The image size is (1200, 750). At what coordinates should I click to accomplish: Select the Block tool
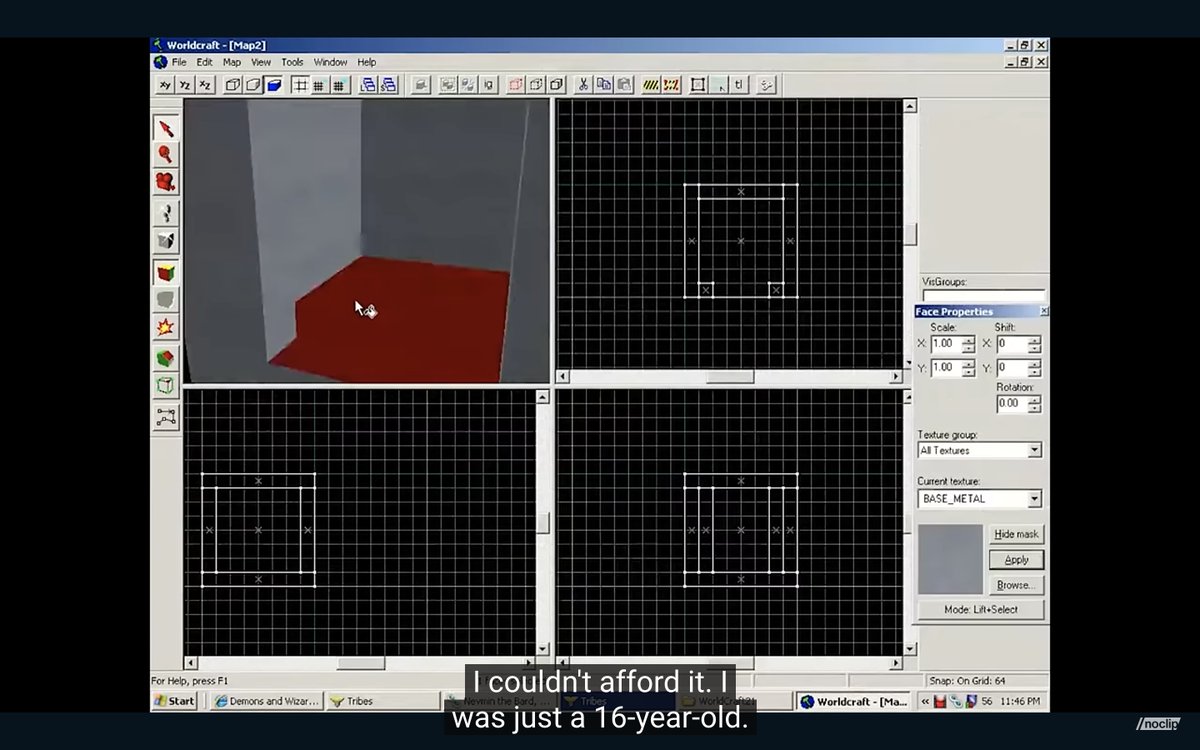tap(166, 240)
